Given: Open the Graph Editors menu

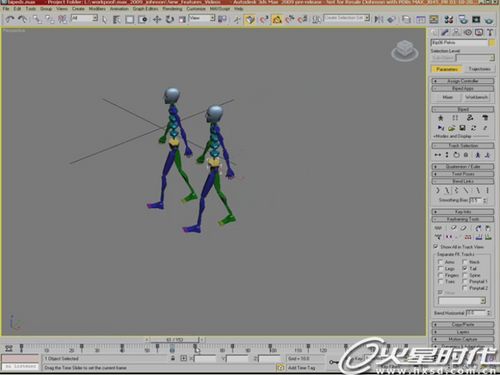Looking at the screenshot, I should click(x=145, y=9).
